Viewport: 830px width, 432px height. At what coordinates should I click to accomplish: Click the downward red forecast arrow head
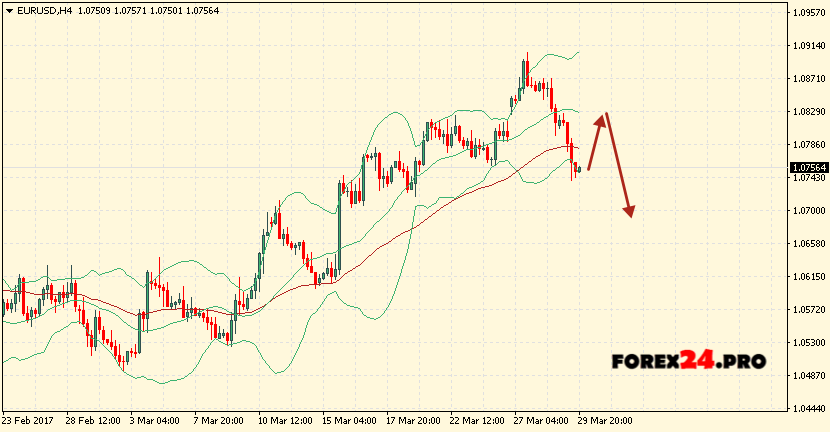click(629, 210)
